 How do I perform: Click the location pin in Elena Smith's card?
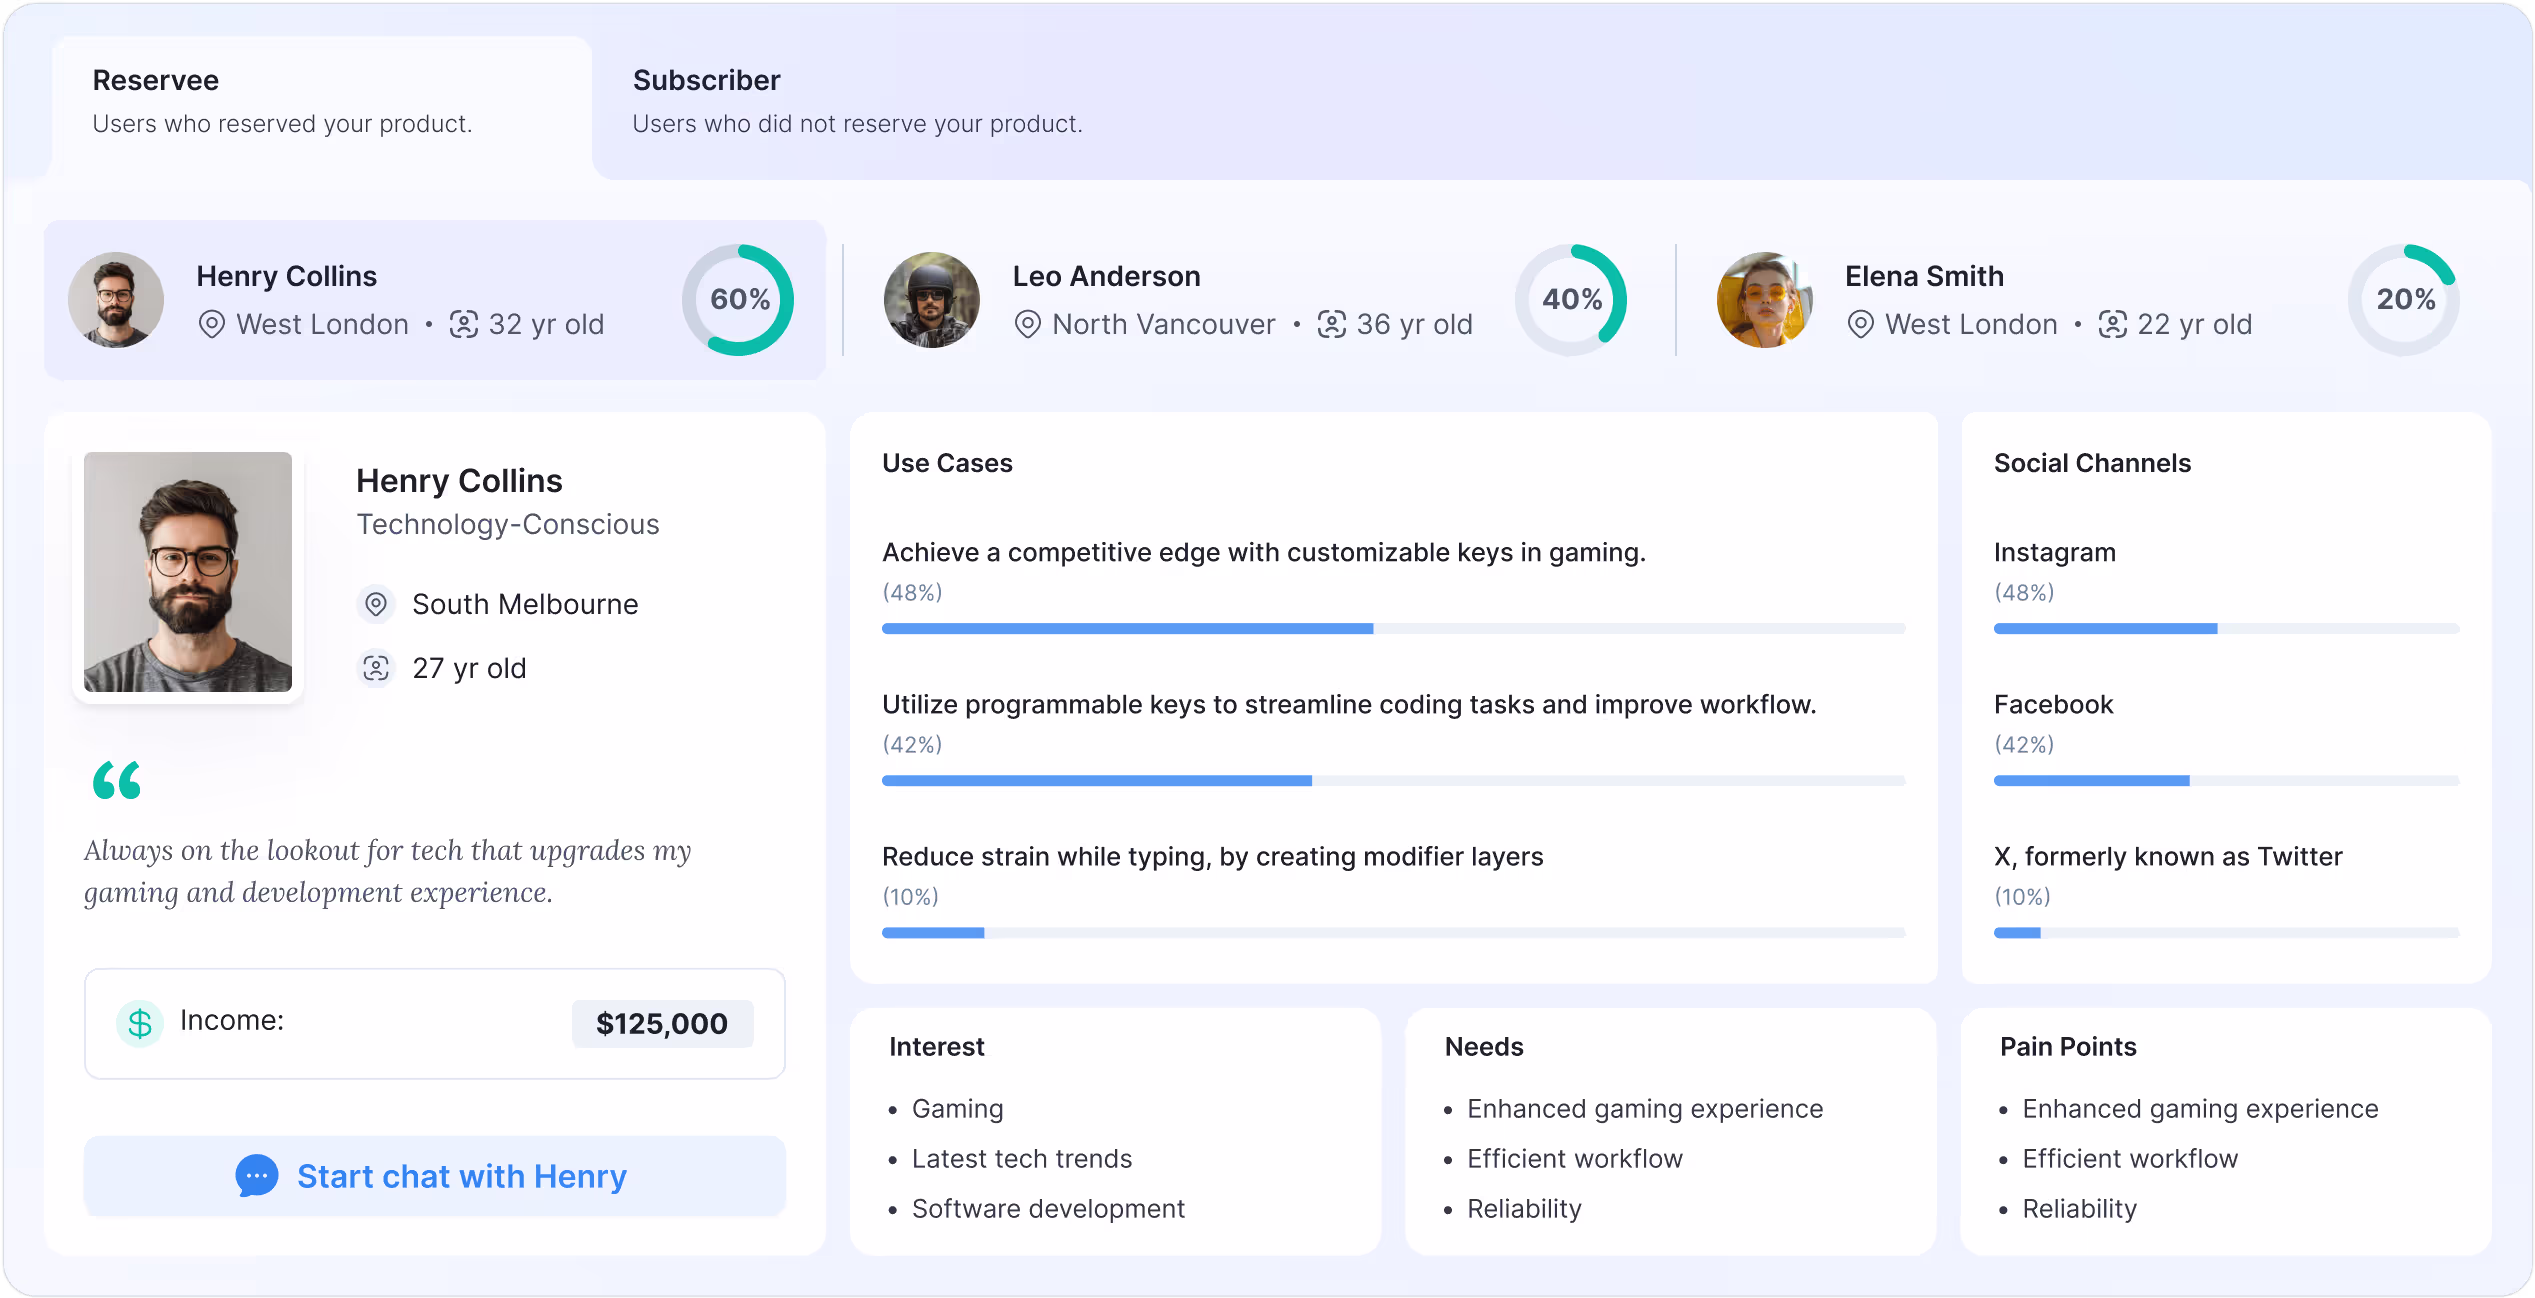pos(1861,324)
